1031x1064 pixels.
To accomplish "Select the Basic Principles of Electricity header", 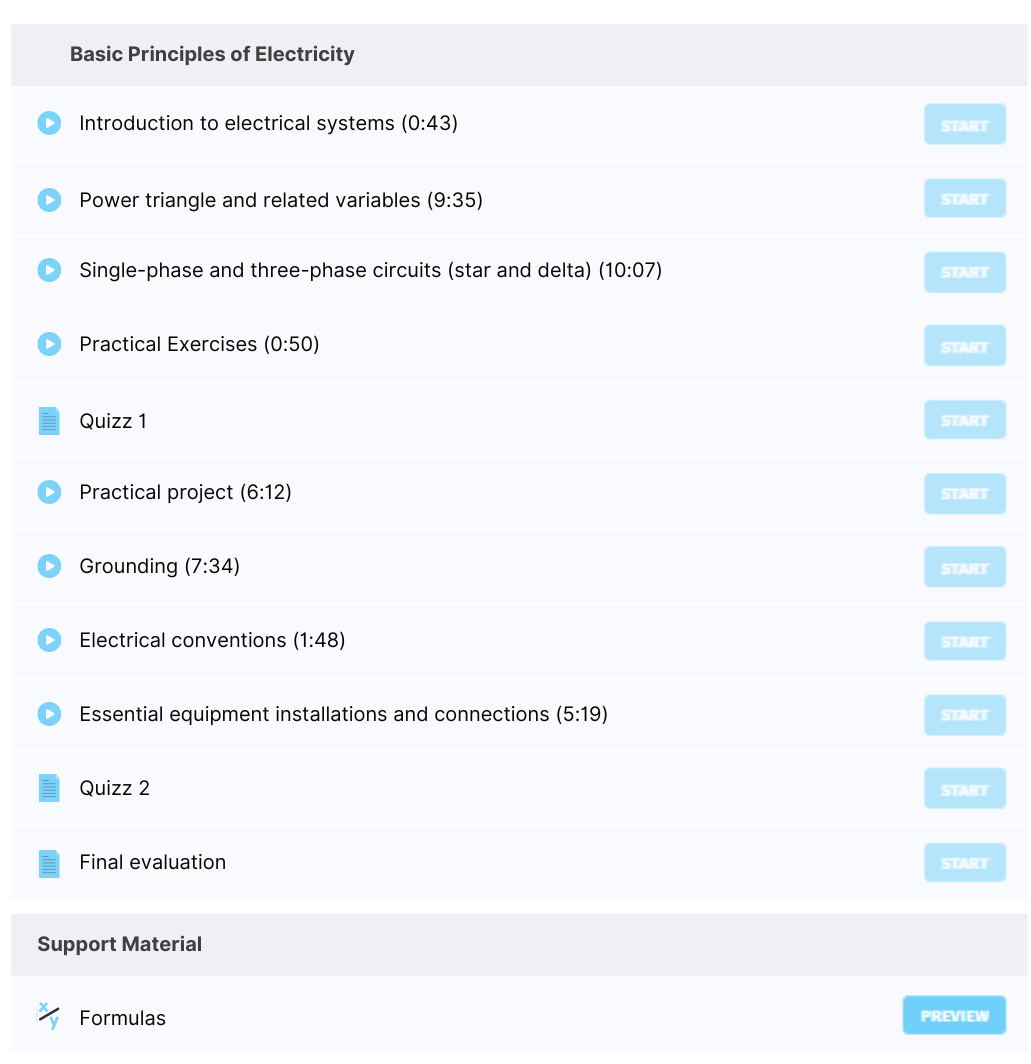I will (212, 54).
